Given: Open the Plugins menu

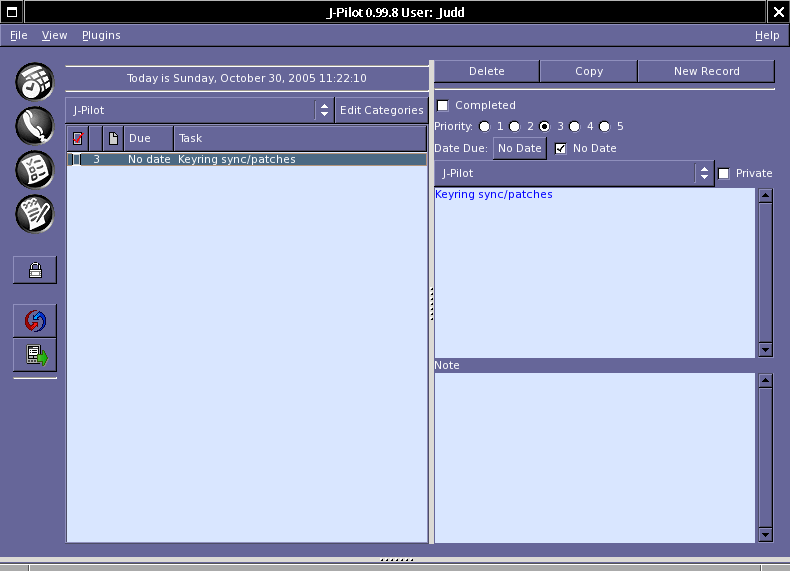Looking at the screenshot, I should (x=101, y=35).
